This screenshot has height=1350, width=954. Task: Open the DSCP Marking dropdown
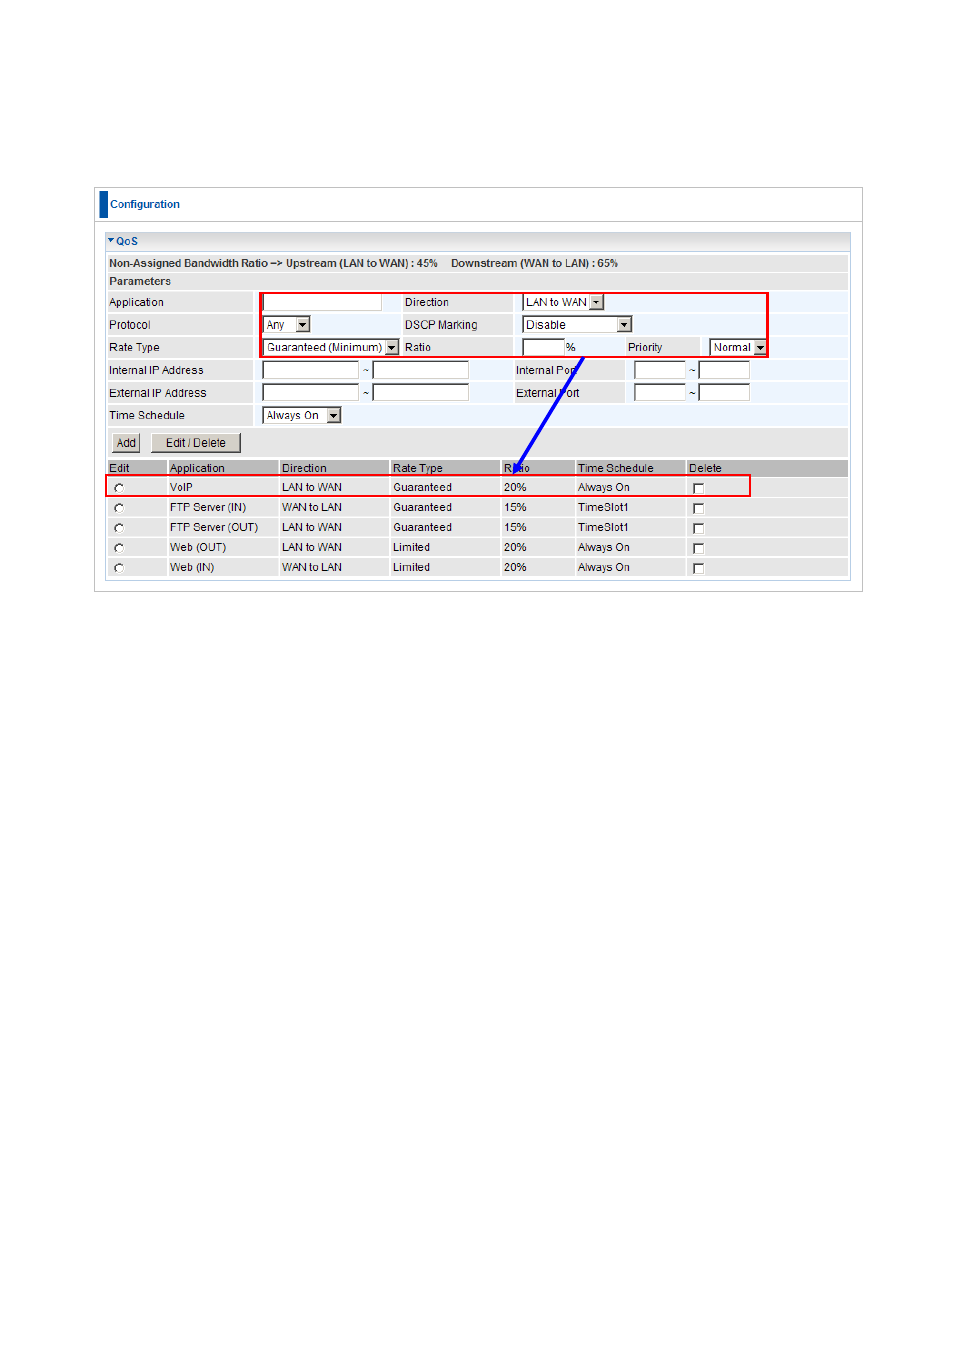pyautogui.click(x=578, y=325)
